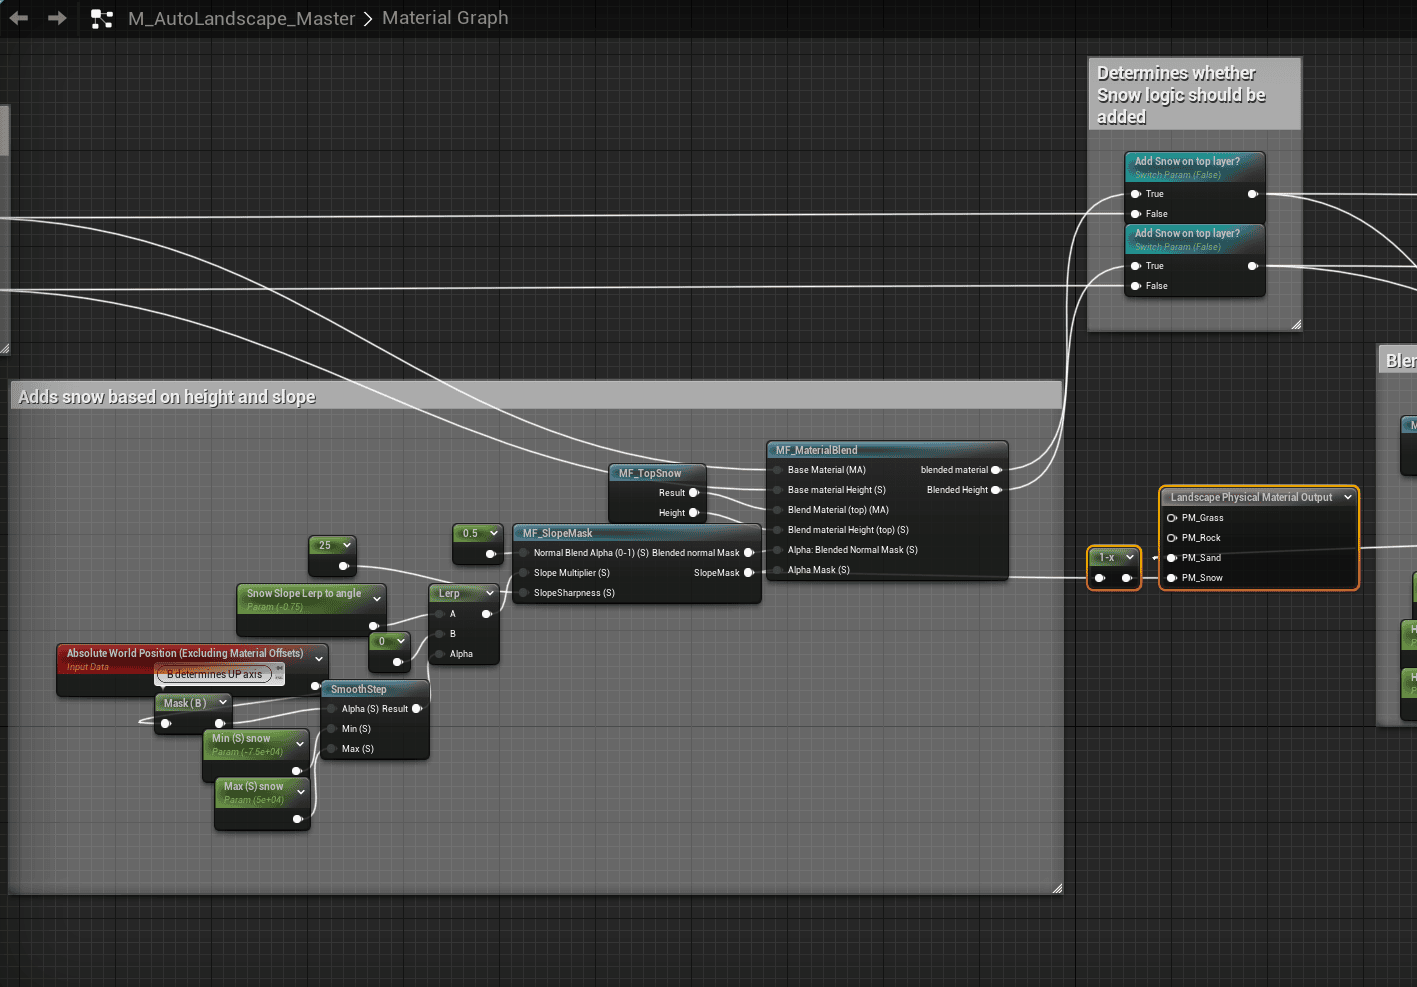Click the SlopeMask output pin
The height and width of the screenshot is (987, 1417).
[x=749, y=573]
